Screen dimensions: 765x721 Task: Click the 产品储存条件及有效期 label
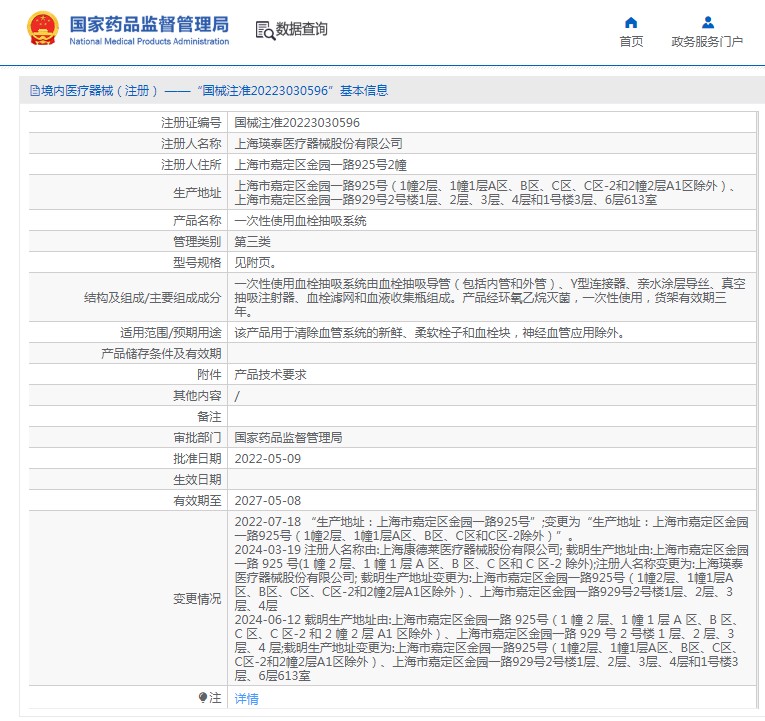pos(161,354)
